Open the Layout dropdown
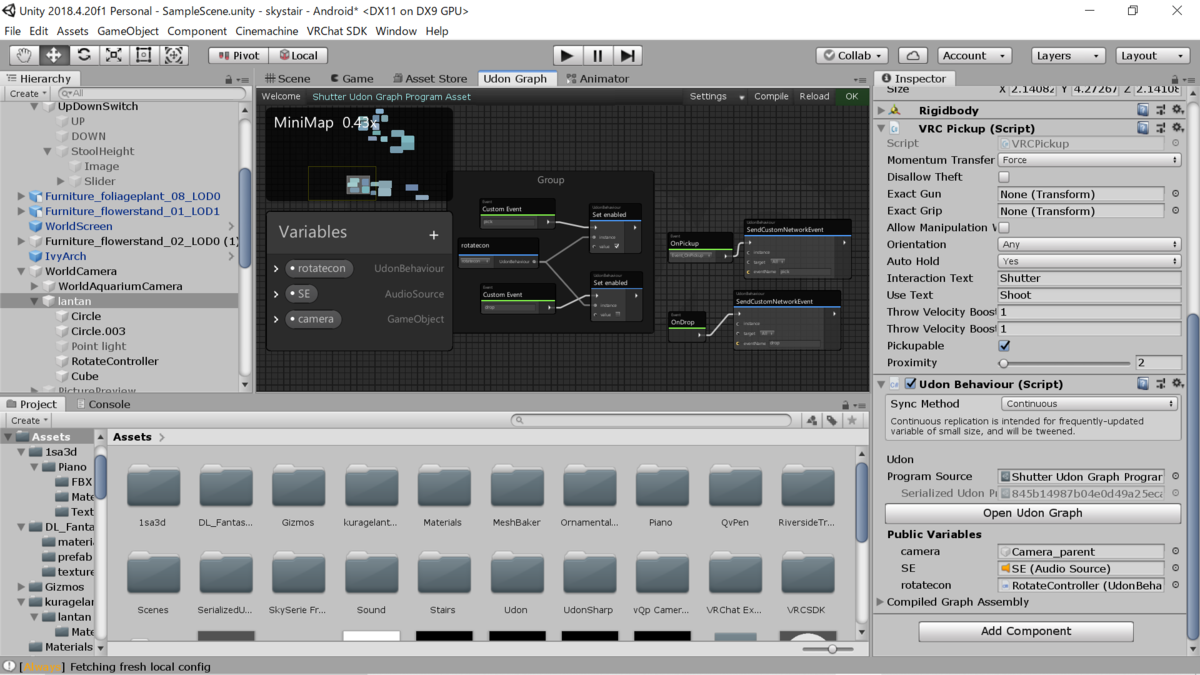The height and width of the screenshot is (675, 1200). pos(1152,56)
